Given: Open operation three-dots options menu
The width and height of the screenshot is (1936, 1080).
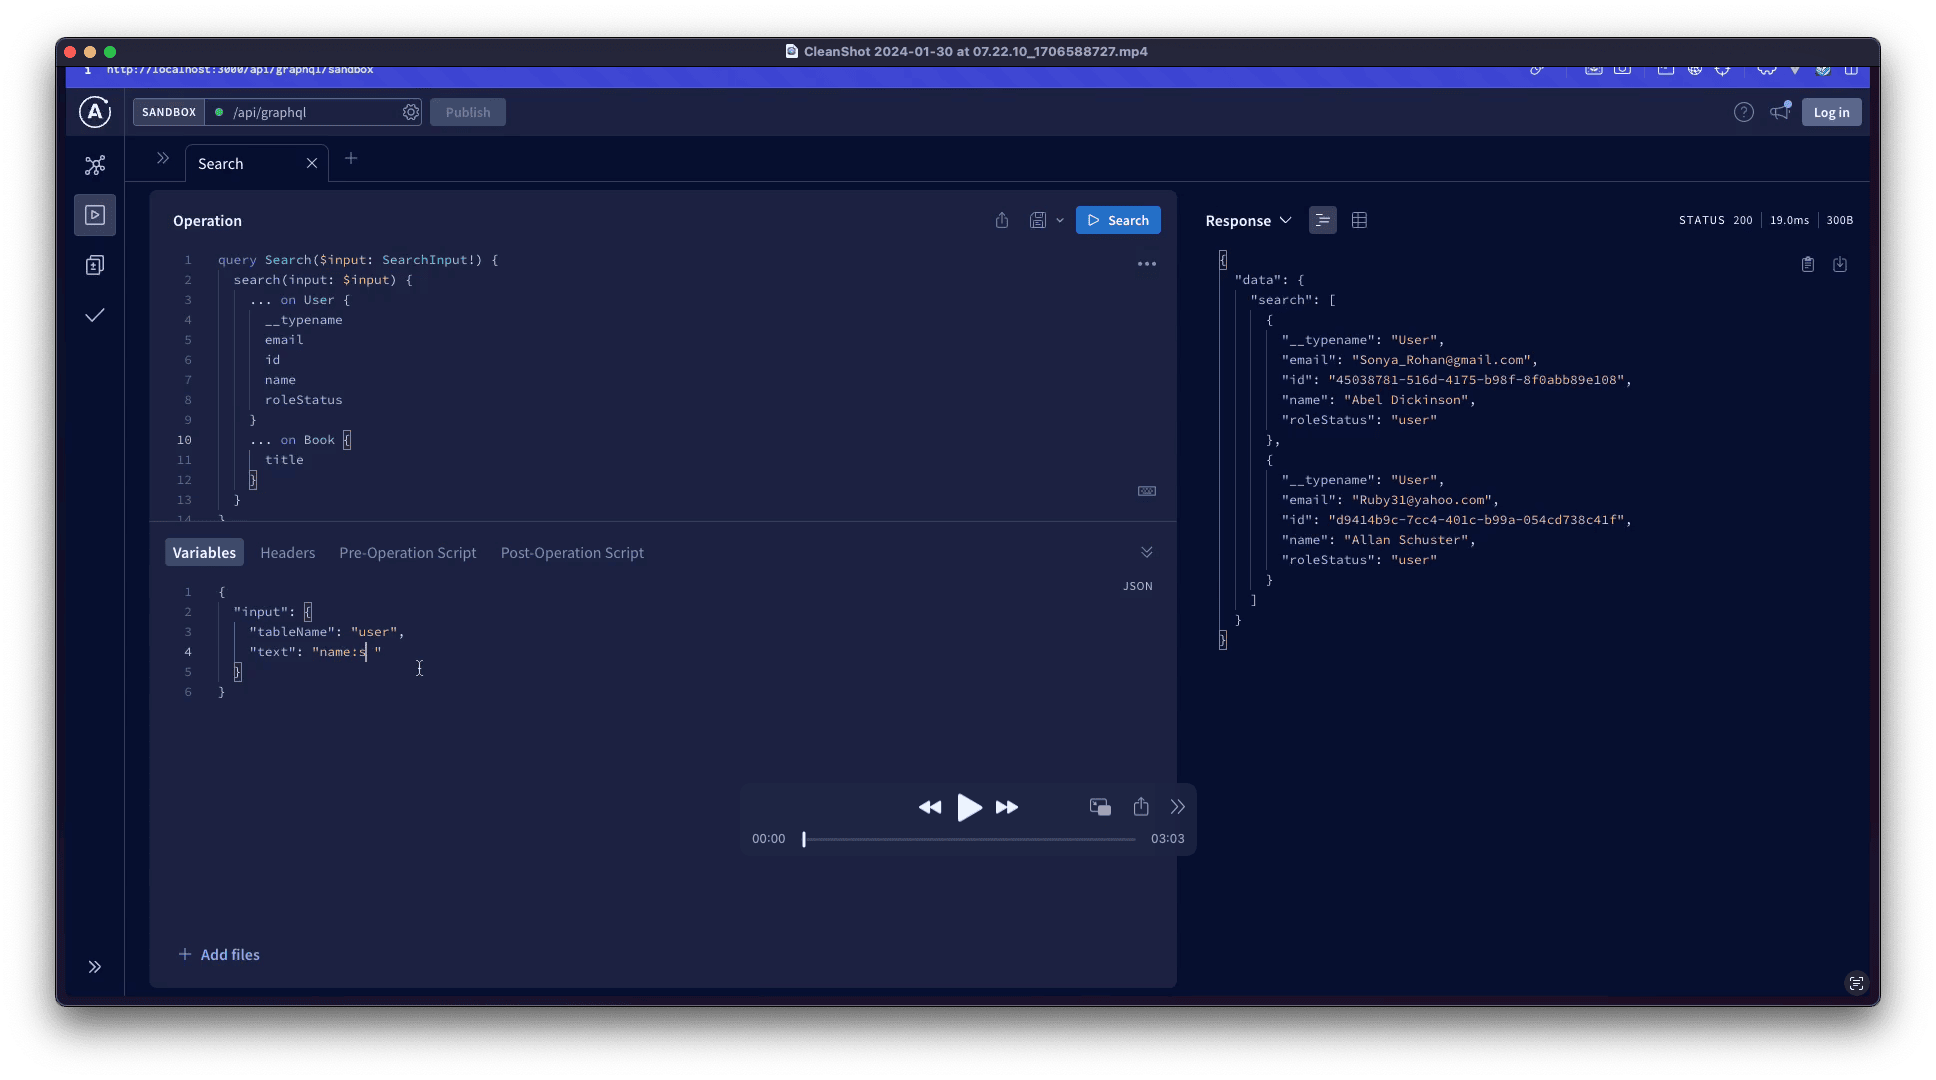Looking at the screenshot, I should [x=1147, y=264].
